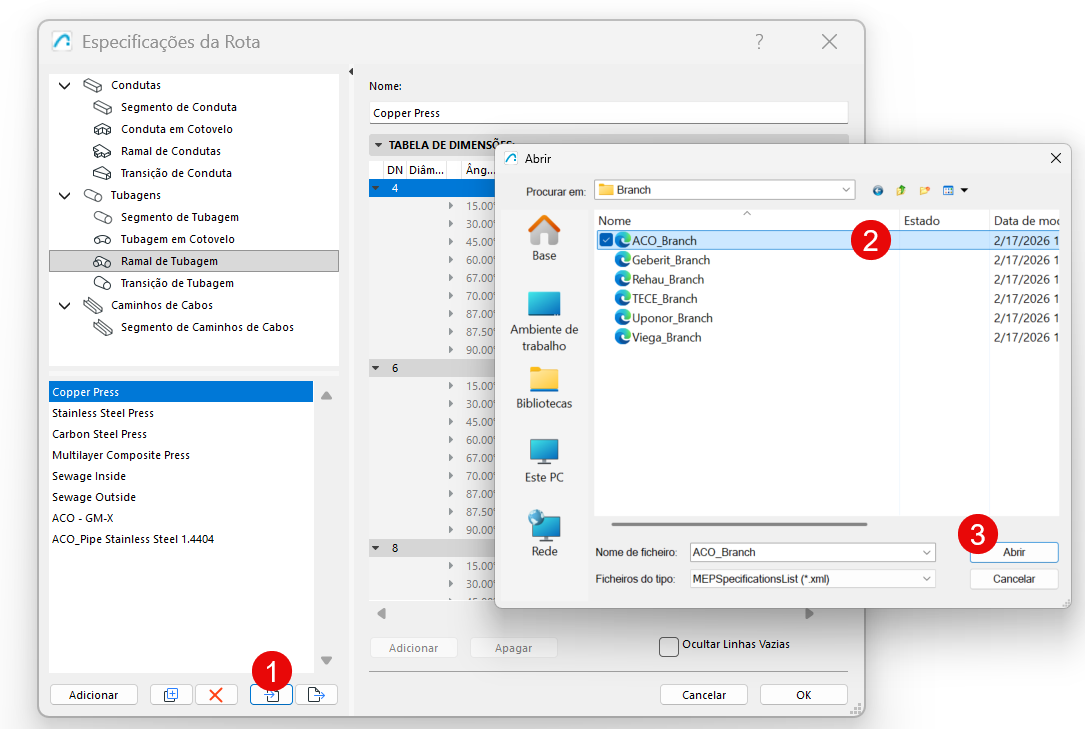Click Abrir button to open file

click(x=1014, y=552)
